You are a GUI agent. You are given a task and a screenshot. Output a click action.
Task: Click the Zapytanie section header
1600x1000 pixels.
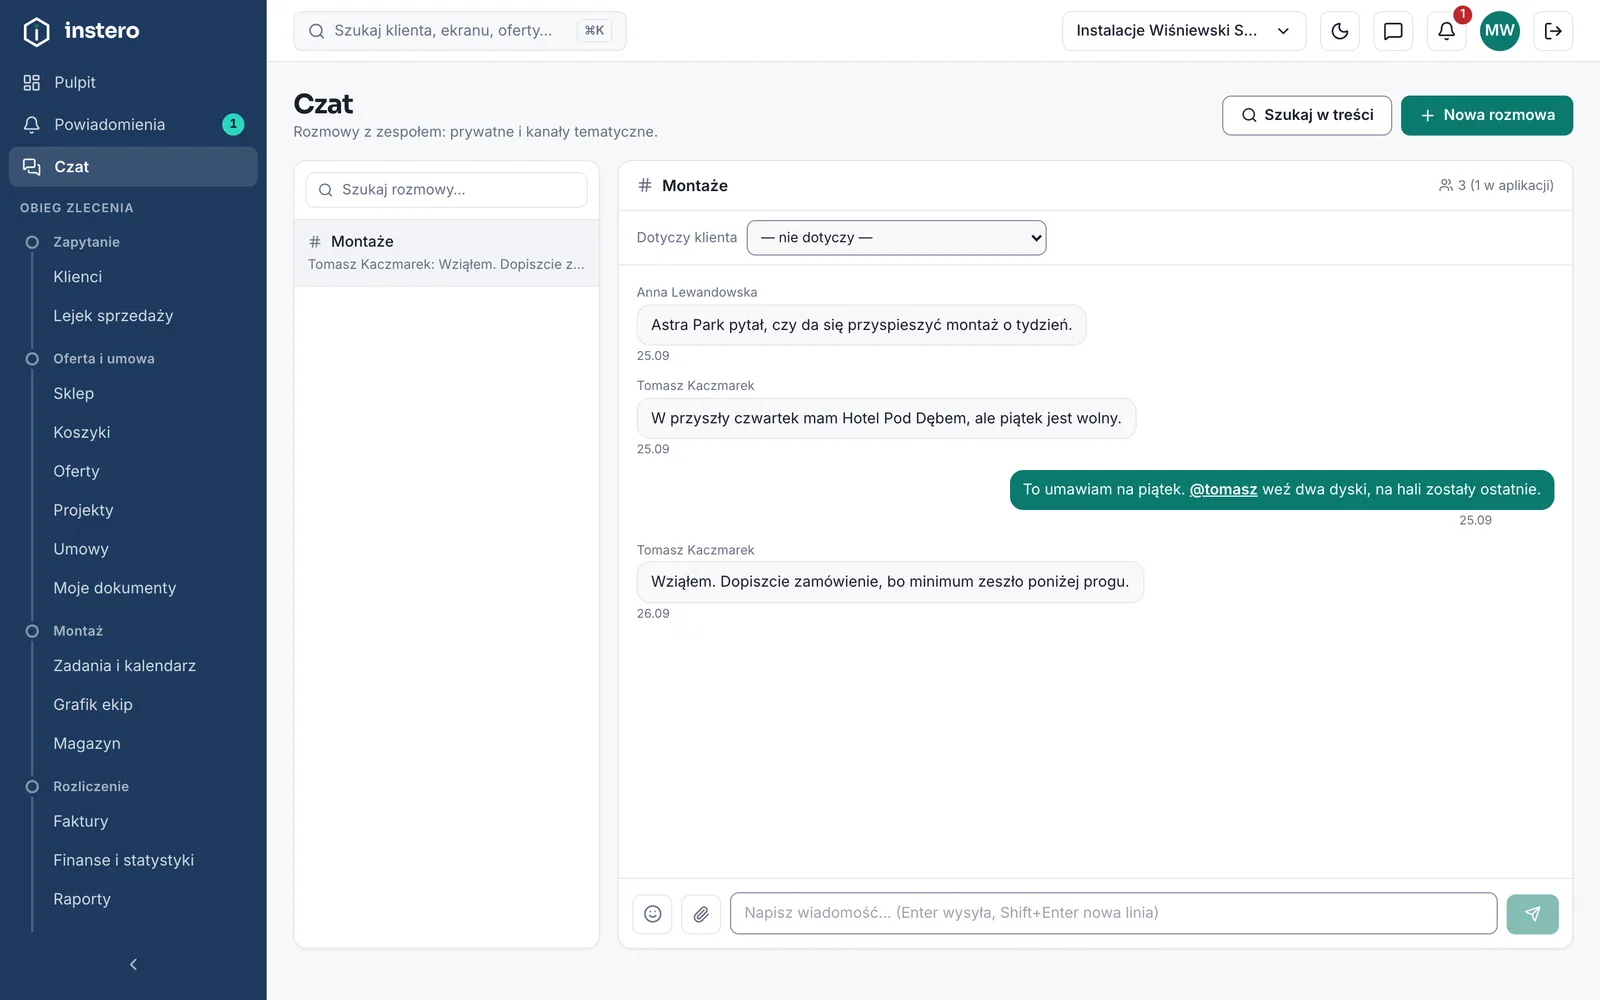[x=86, y=242]
